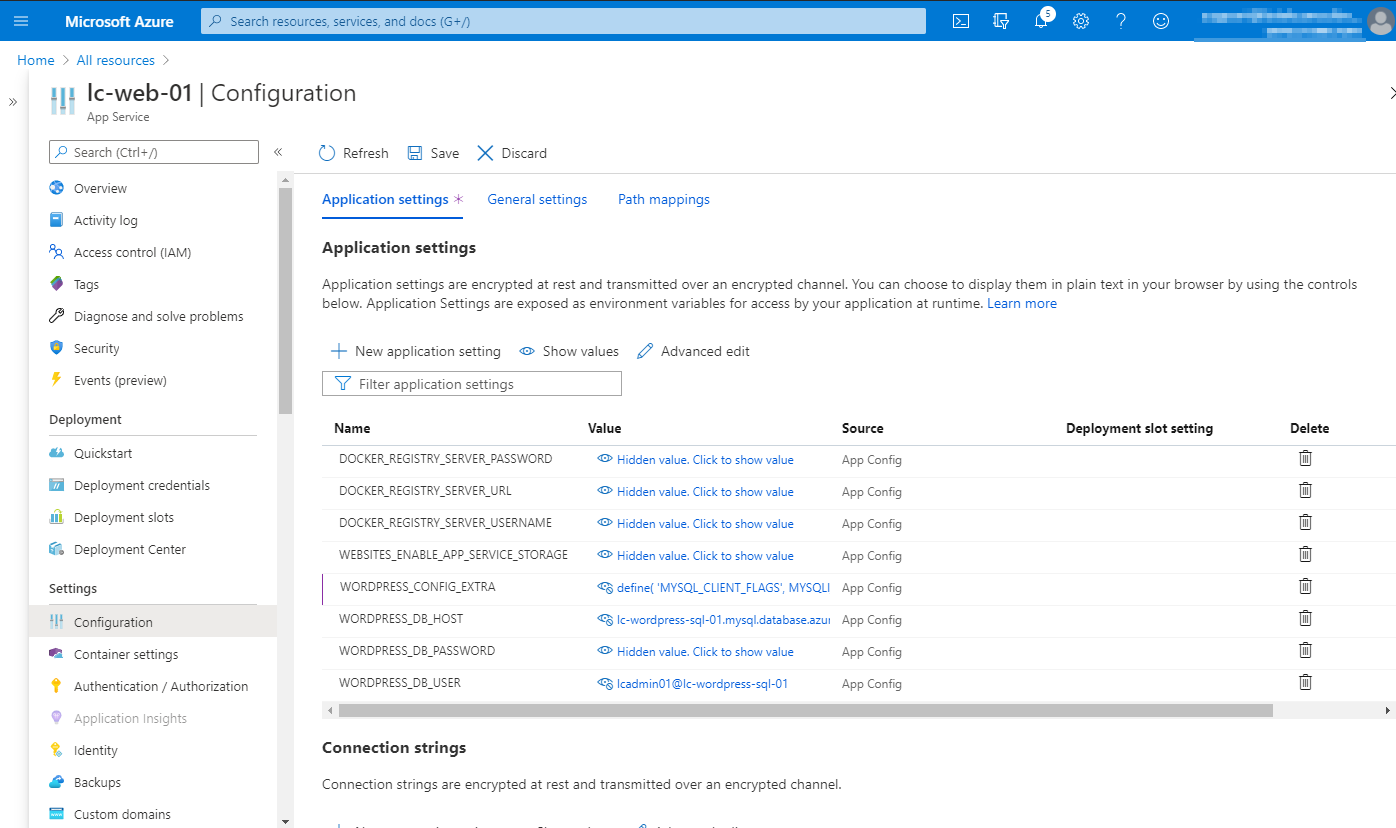Open help using the question mark icon
Image resolution: width=1396 pixels, height=828 pixels.
[1120, 20]
